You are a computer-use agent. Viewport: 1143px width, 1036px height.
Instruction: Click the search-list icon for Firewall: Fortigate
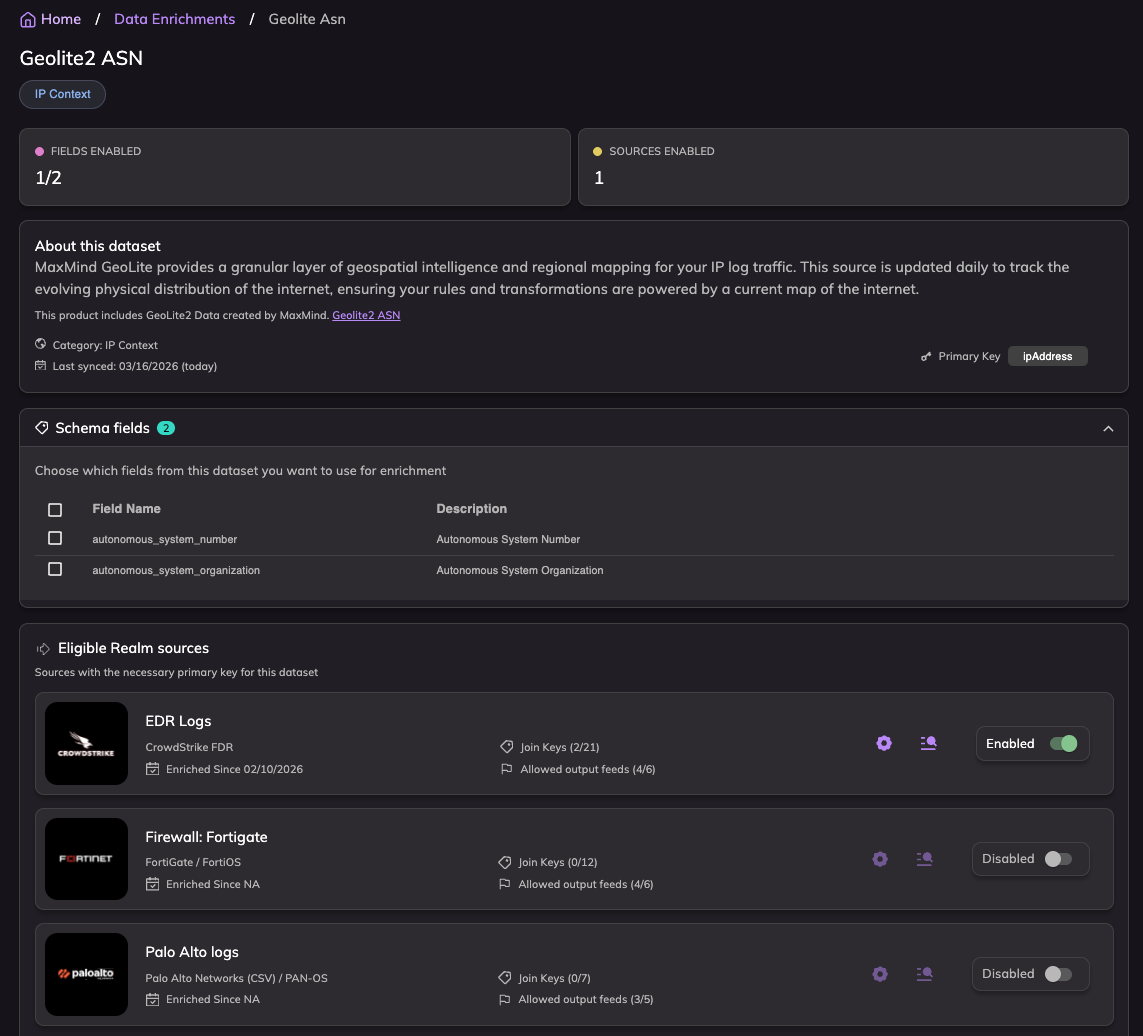924,859
